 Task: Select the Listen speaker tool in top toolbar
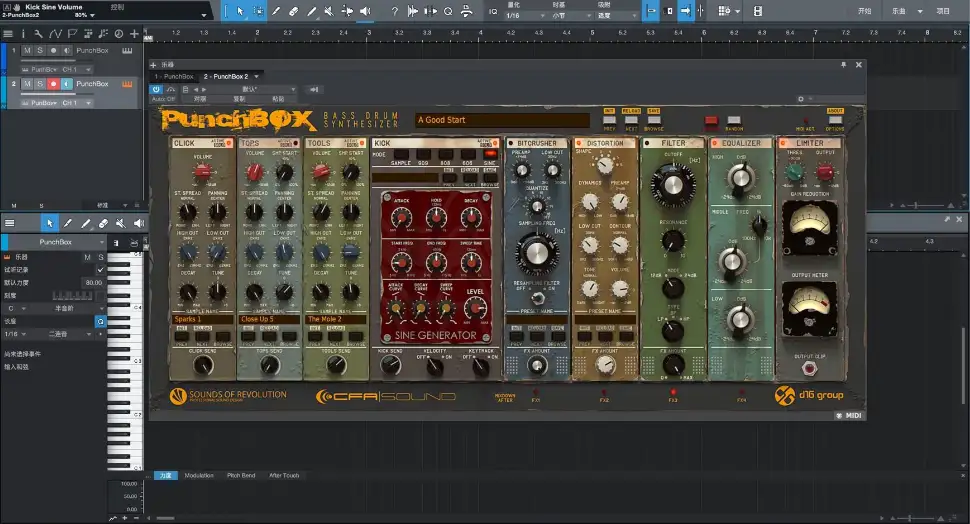pyautogui.click(x=365, y=11)
